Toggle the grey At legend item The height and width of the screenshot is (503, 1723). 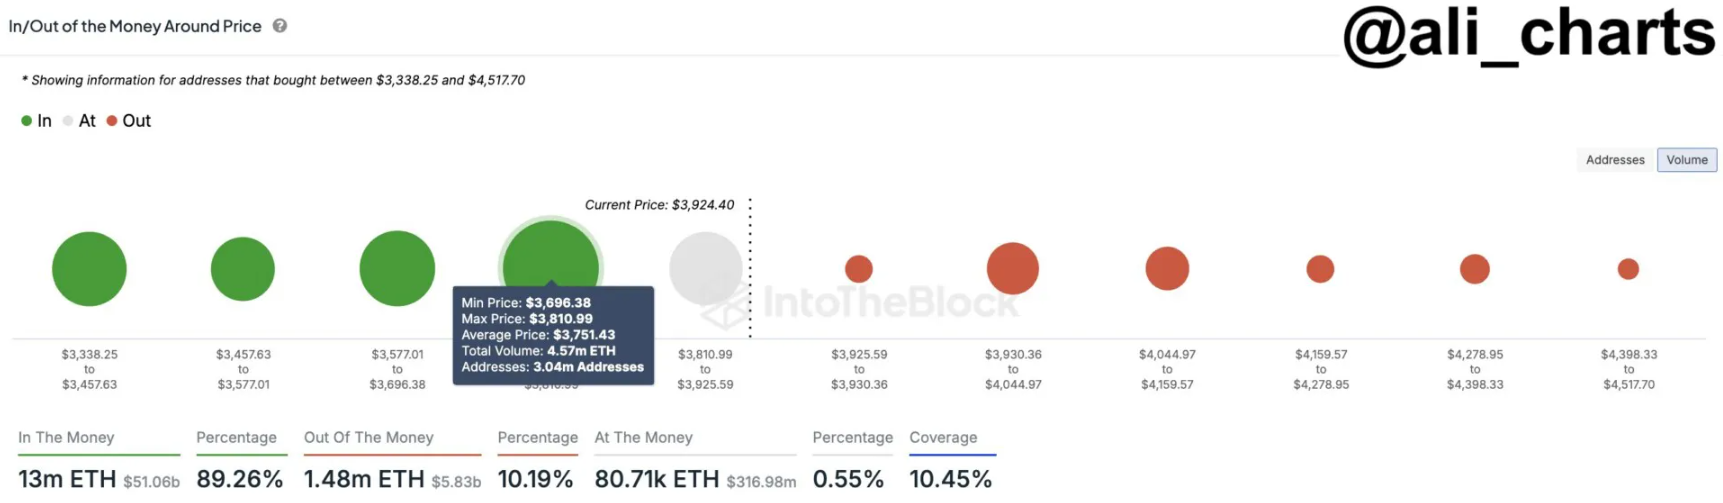pyautogui.click(x=79, y=121)
